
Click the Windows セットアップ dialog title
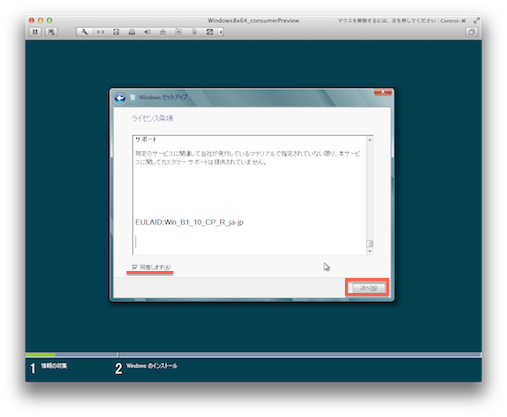[x=163, y=97]
